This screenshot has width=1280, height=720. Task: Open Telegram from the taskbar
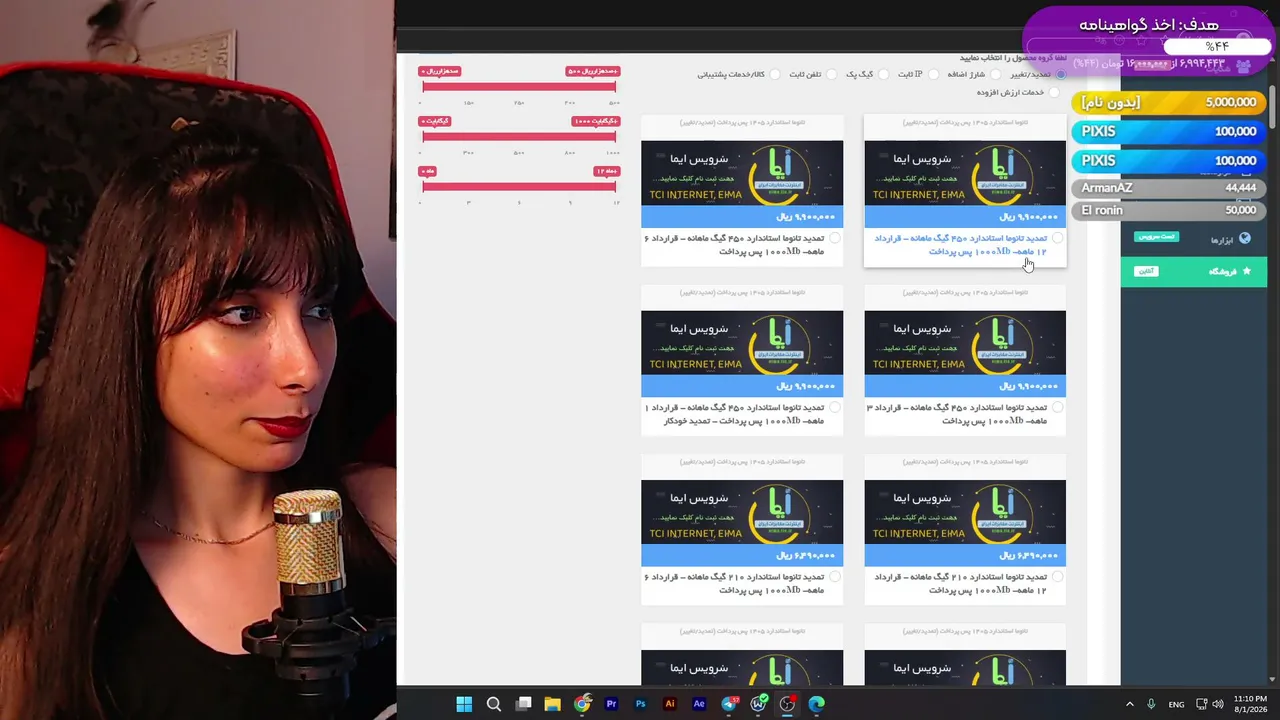point(729,704)
